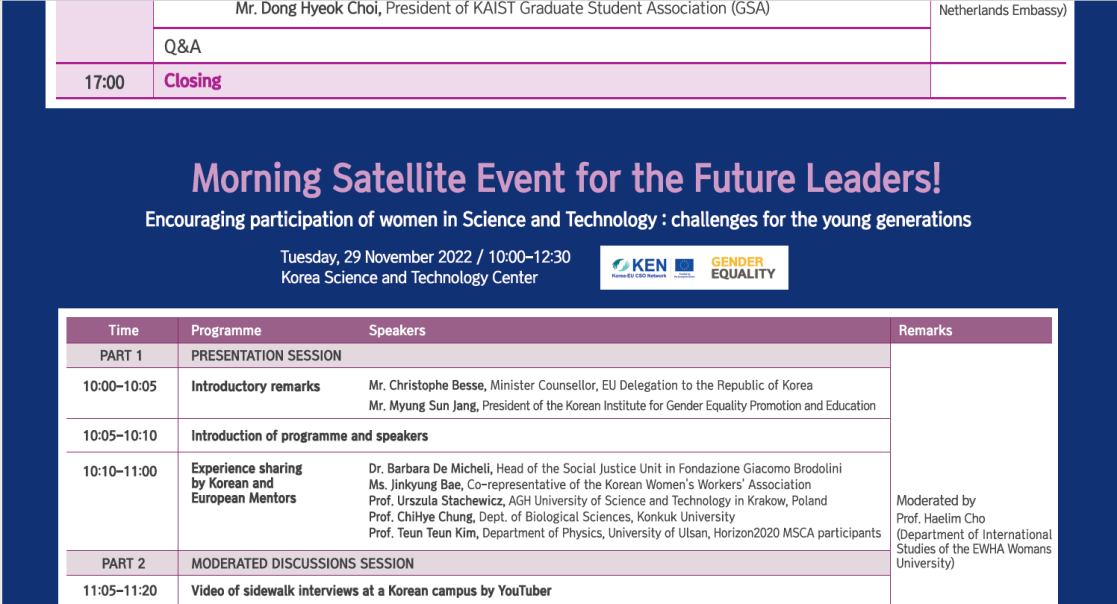
Task: Select the Time column header
Action: [x=123, y=330]
